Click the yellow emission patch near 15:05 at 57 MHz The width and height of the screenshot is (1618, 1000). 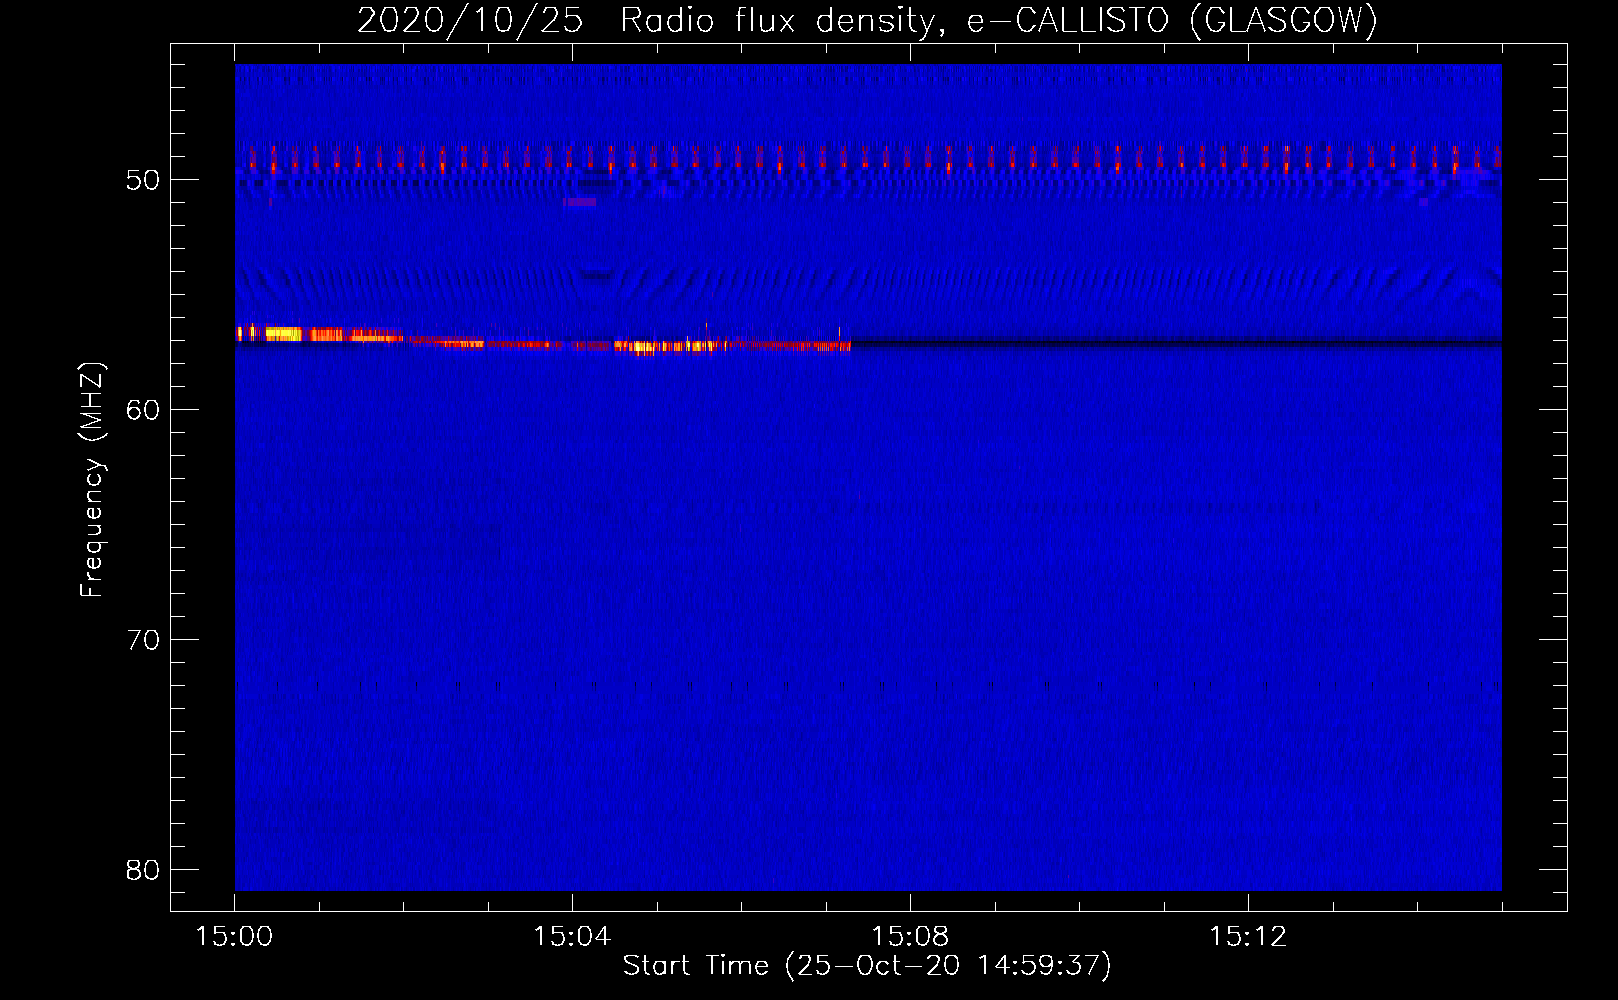tap(668, 347)
